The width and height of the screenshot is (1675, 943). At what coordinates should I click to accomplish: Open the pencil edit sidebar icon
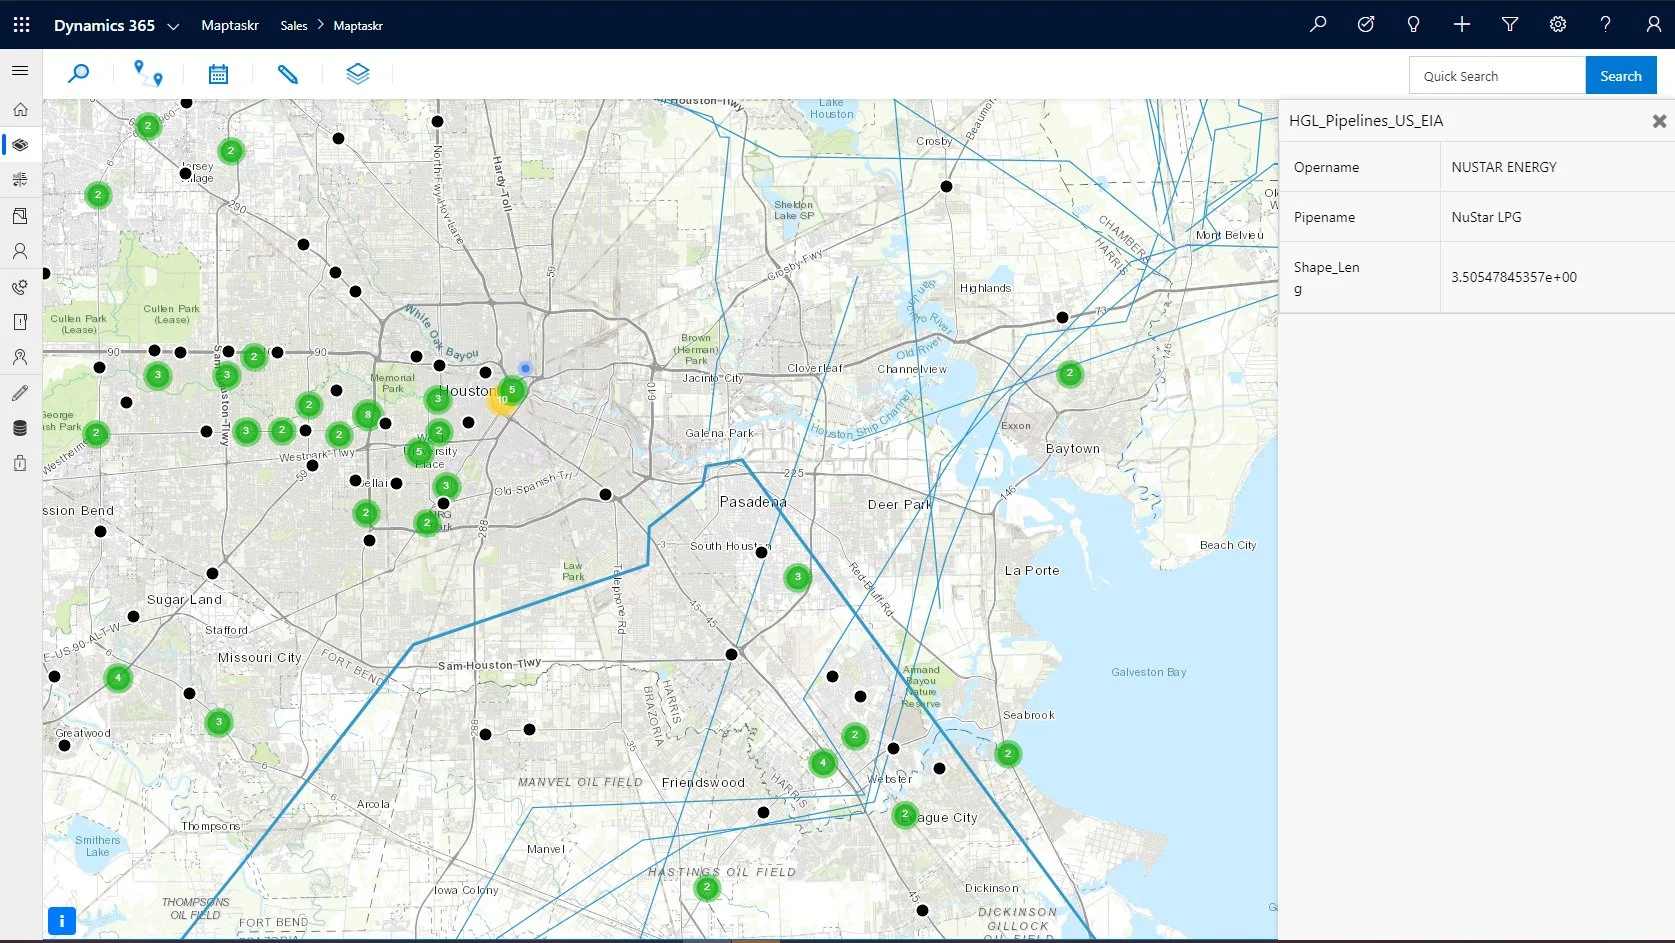point(20,393)
